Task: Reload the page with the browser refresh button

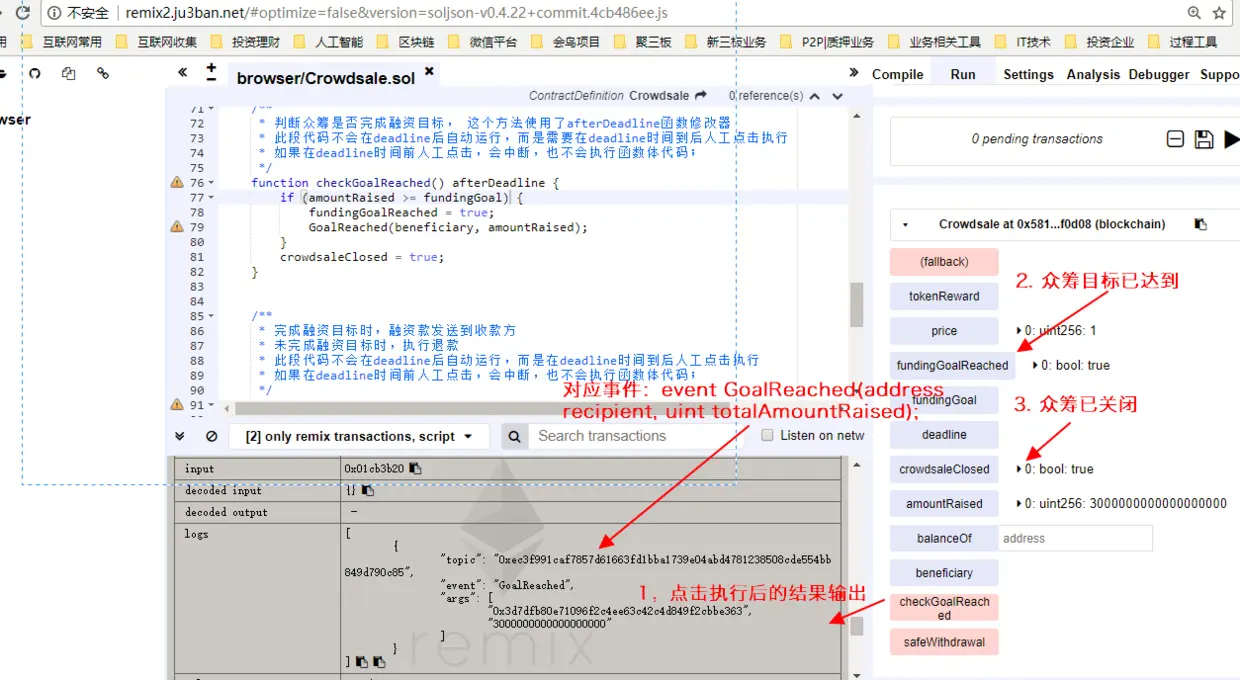Action: (21, 13)
